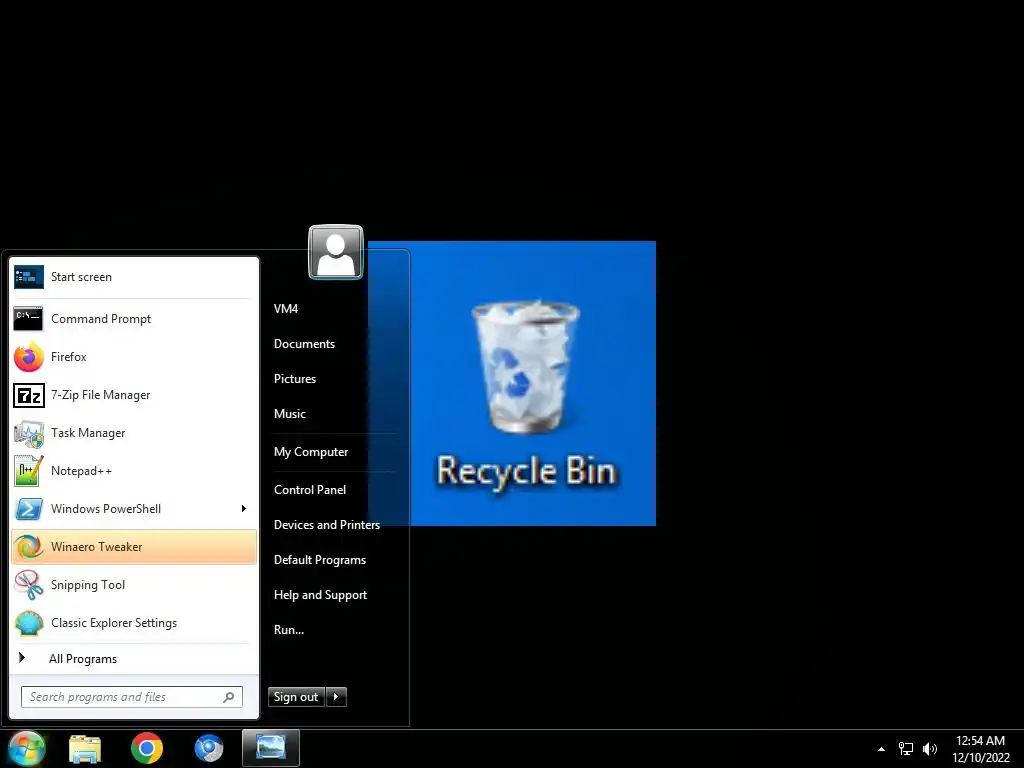The image size is (1024, 768).
Task: Open Classic Explorer Settings shell icon
Action: (x=29, y=623)
